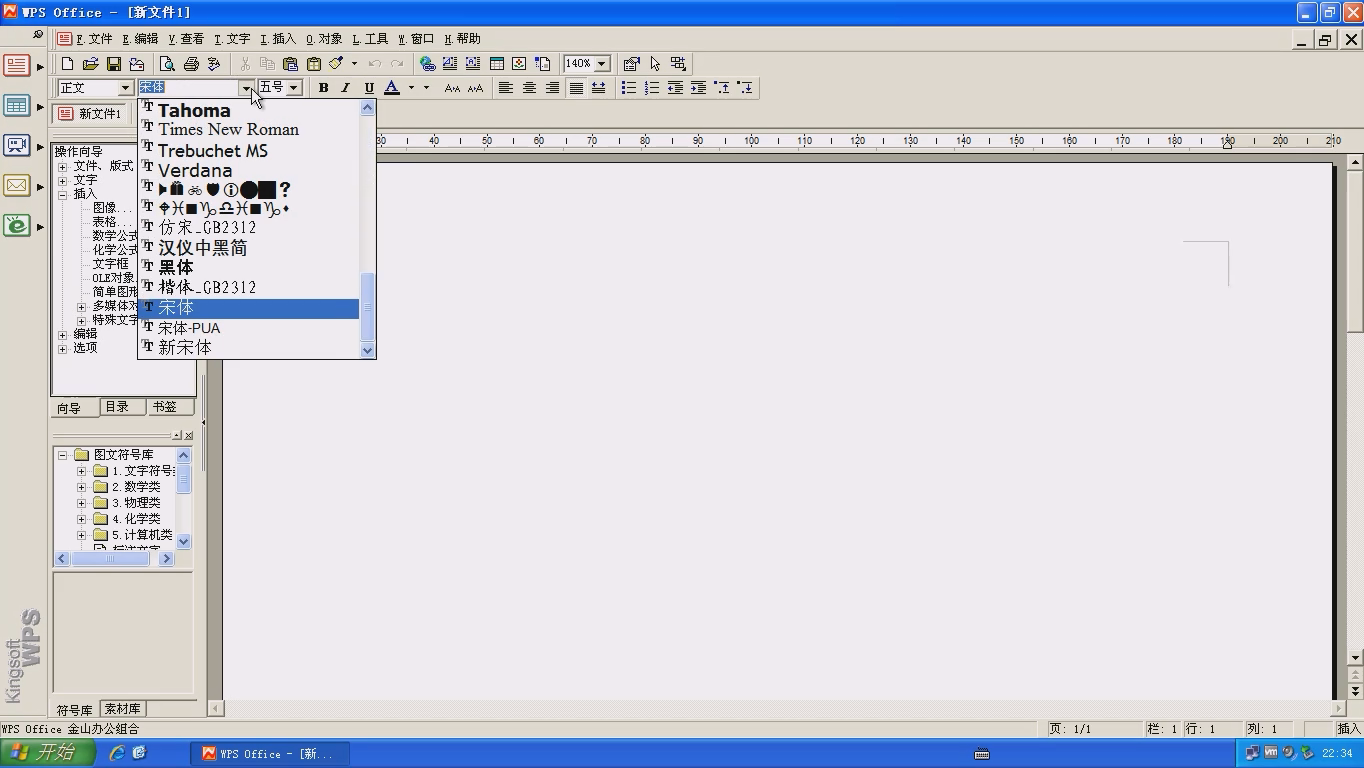Screen dimensions: 1364x768
Task: Choose the arrow selection pointer tool
Action: pos(655,64)
